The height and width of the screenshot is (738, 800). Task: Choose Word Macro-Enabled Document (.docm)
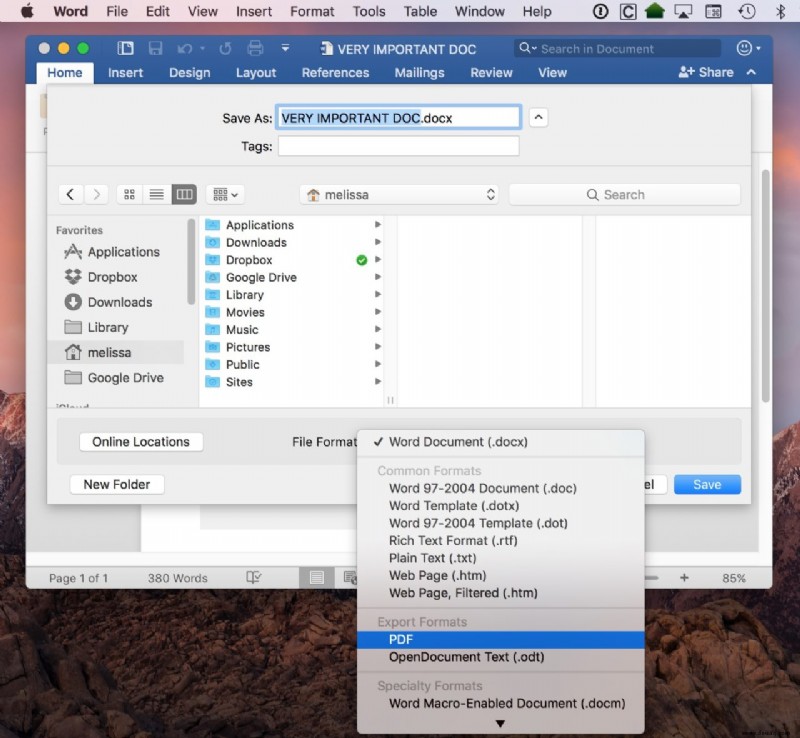click(501, 703)
